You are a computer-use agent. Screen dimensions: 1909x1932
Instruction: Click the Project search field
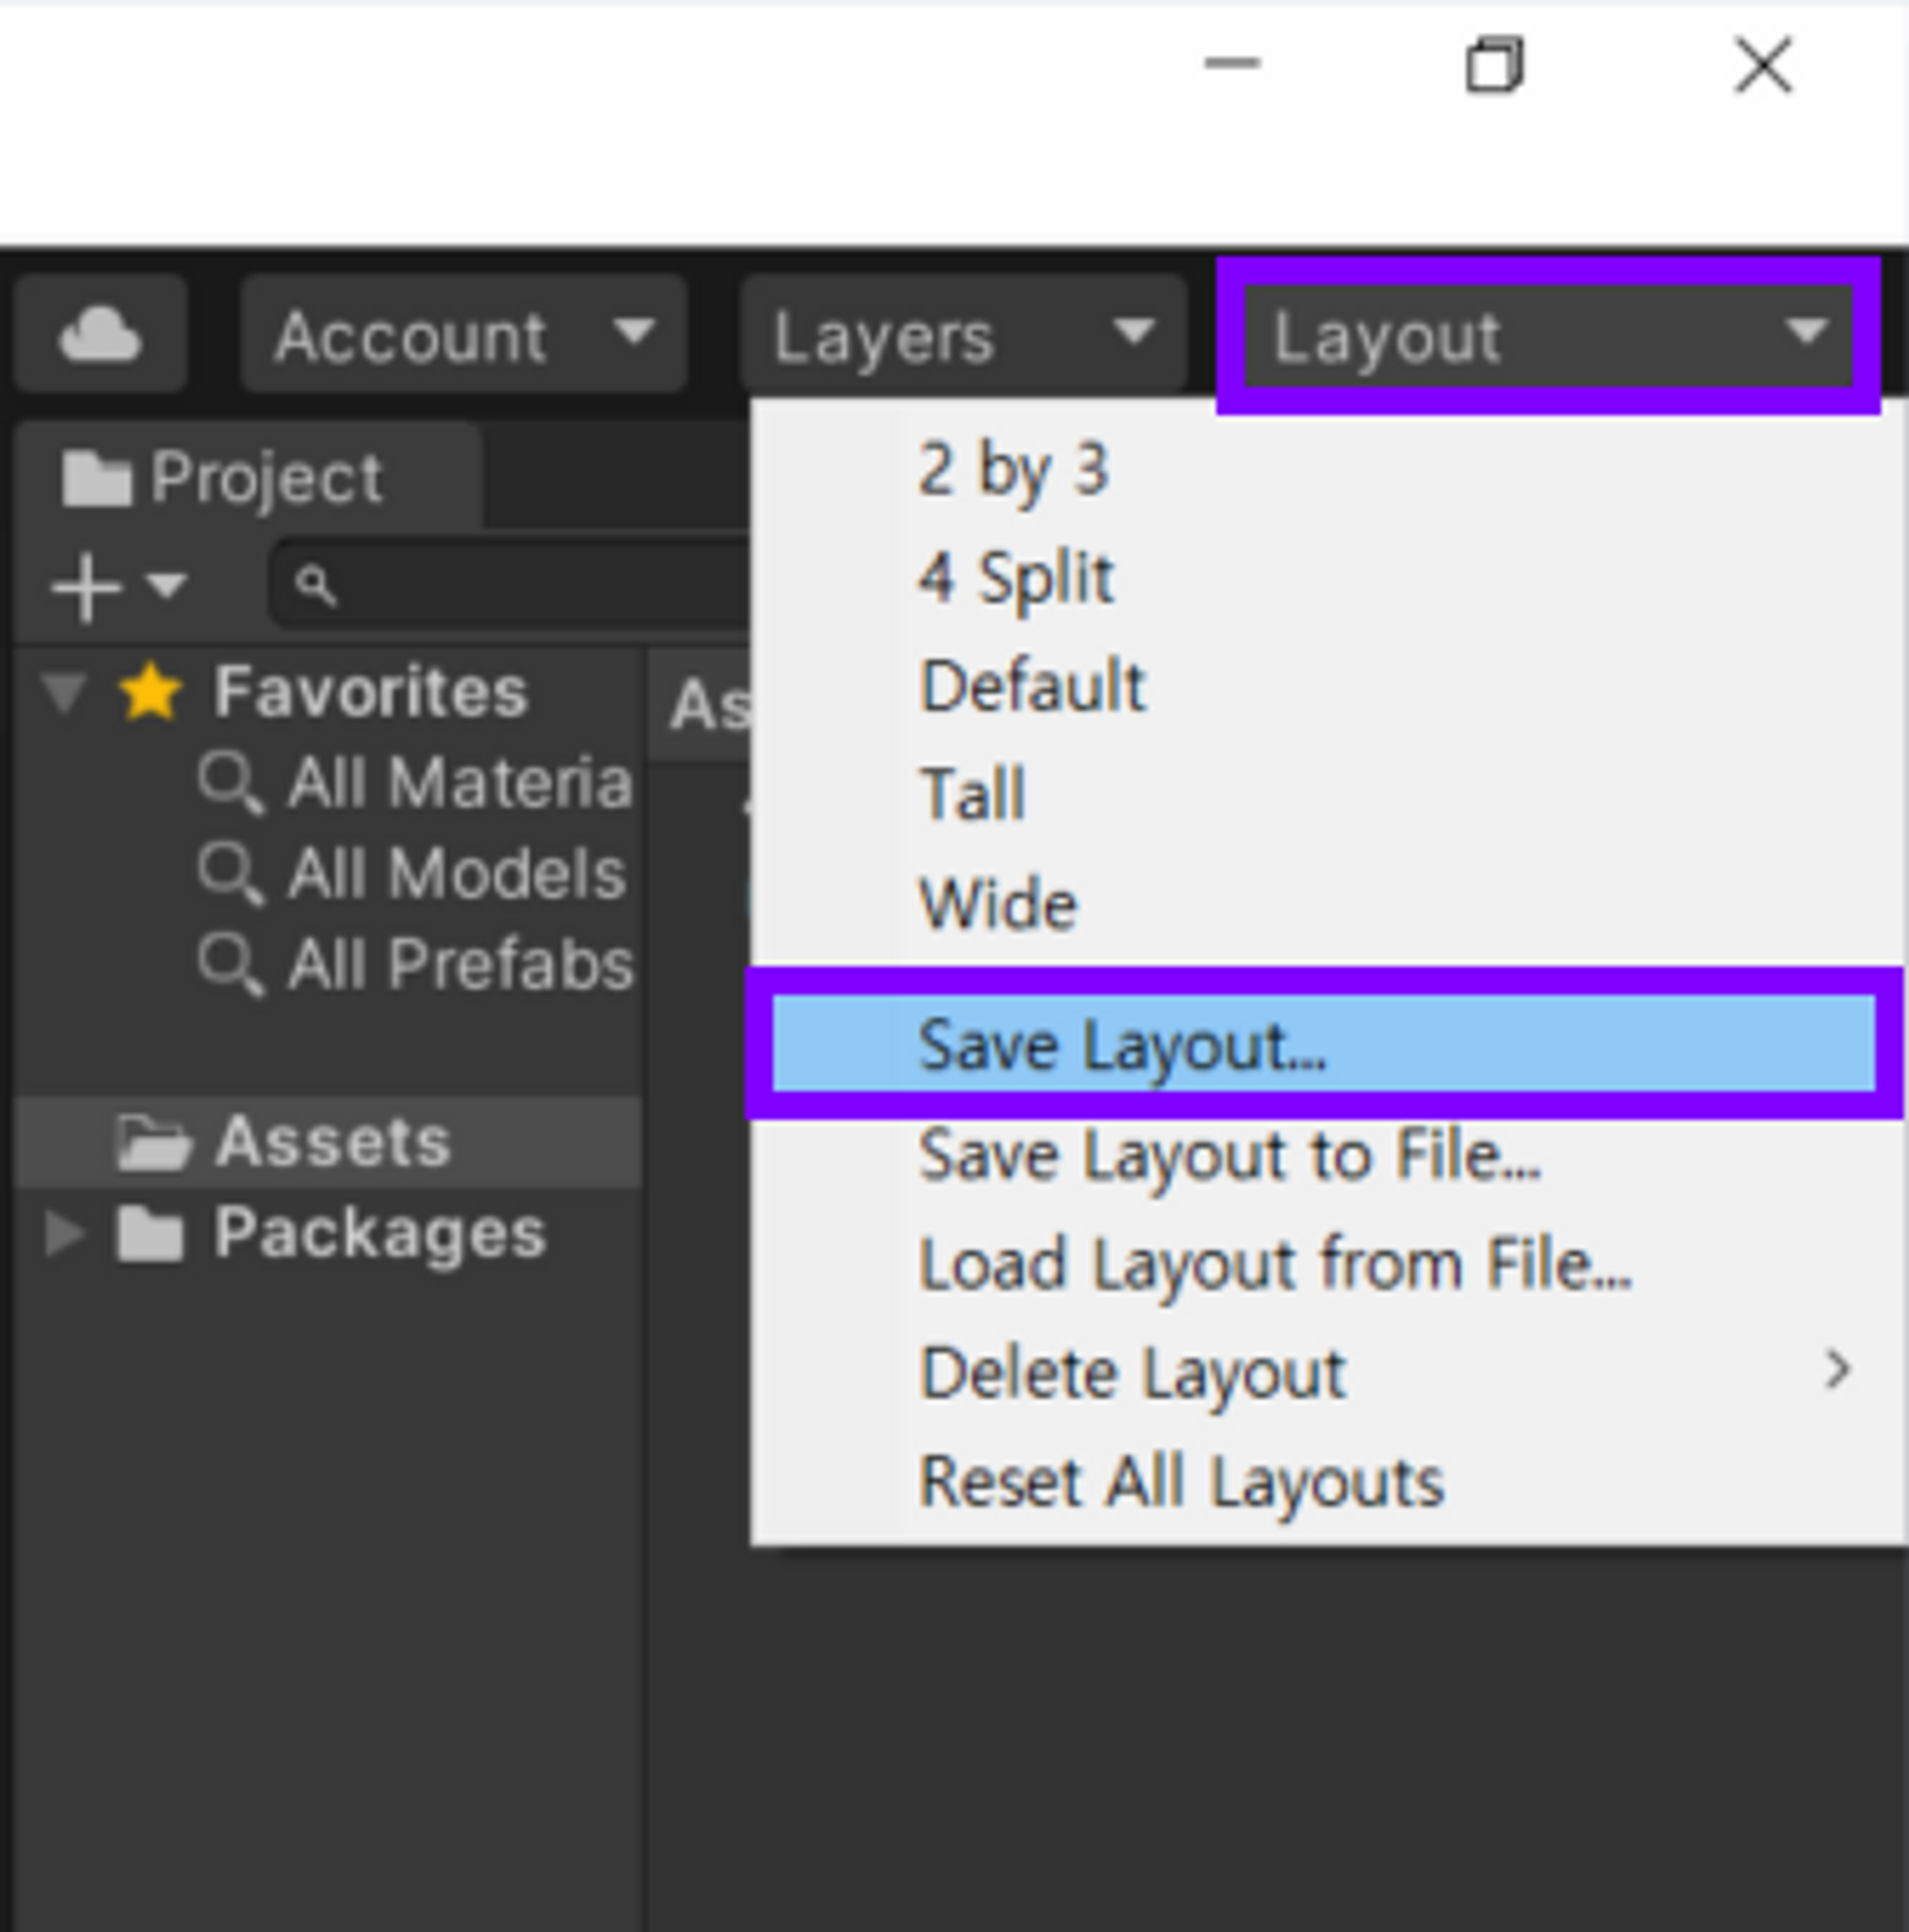[512, 584]
